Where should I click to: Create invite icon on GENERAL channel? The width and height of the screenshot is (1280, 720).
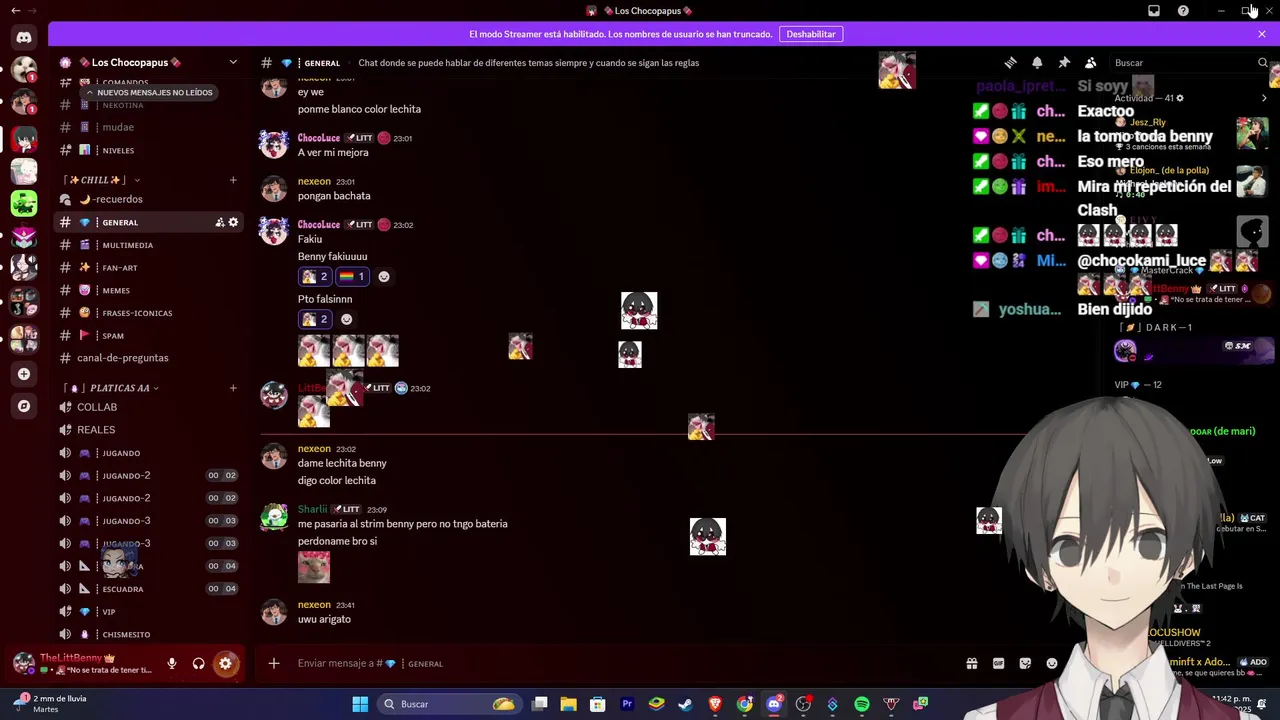[x=220, y=222]
